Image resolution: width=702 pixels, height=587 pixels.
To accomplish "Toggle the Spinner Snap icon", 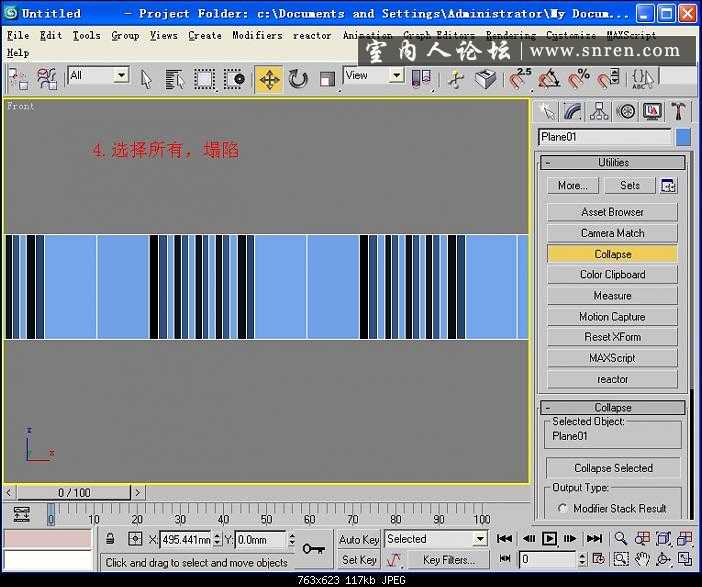I will (608, 80).
